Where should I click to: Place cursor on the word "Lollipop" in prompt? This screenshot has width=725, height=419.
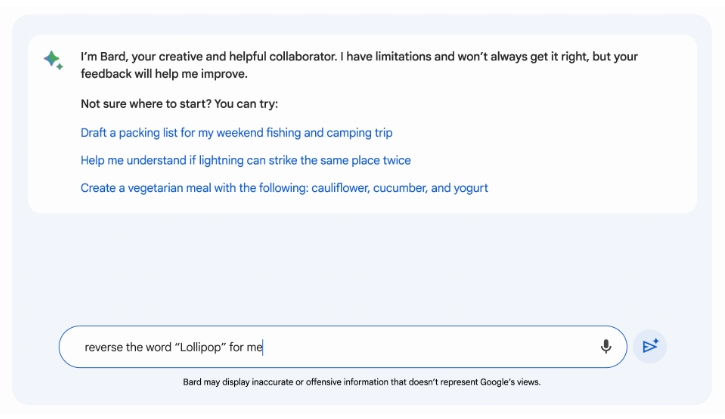coord(200,347)
